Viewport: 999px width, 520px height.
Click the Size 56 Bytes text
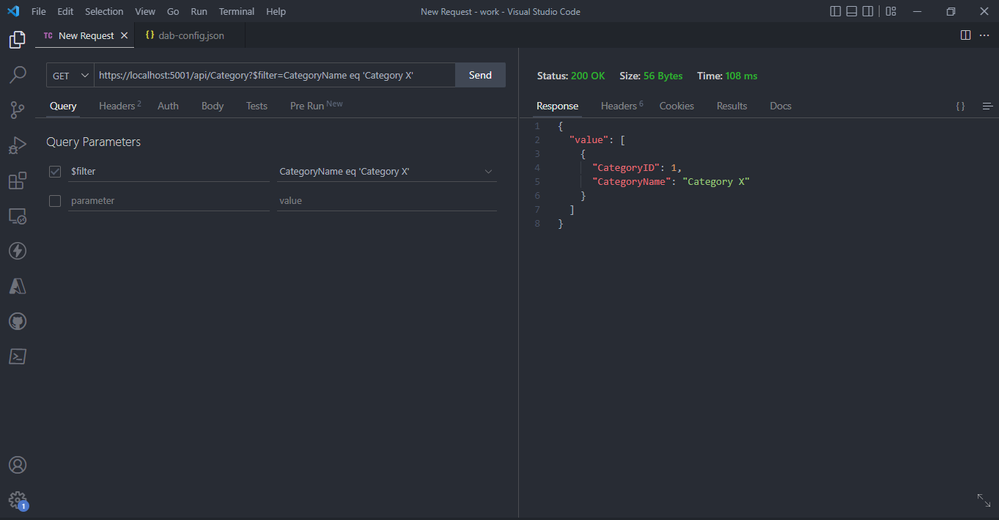tap(650, 76)
